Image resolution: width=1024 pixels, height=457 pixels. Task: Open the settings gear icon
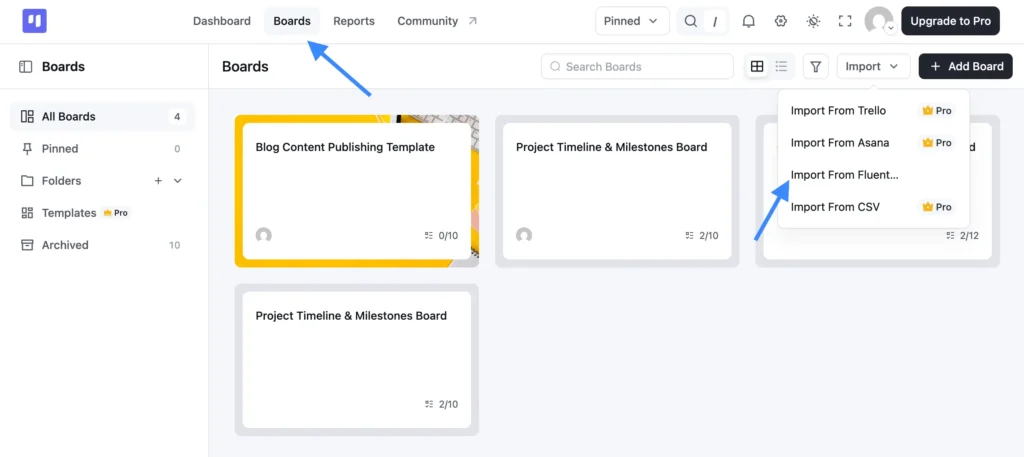click(x=780, y=21)
